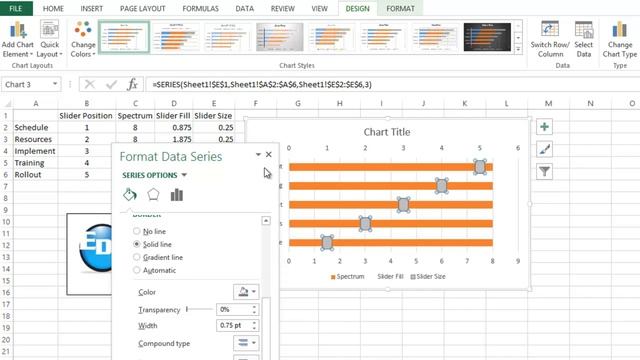Switch to the INSERT ribbon tab

pos(92,8)
